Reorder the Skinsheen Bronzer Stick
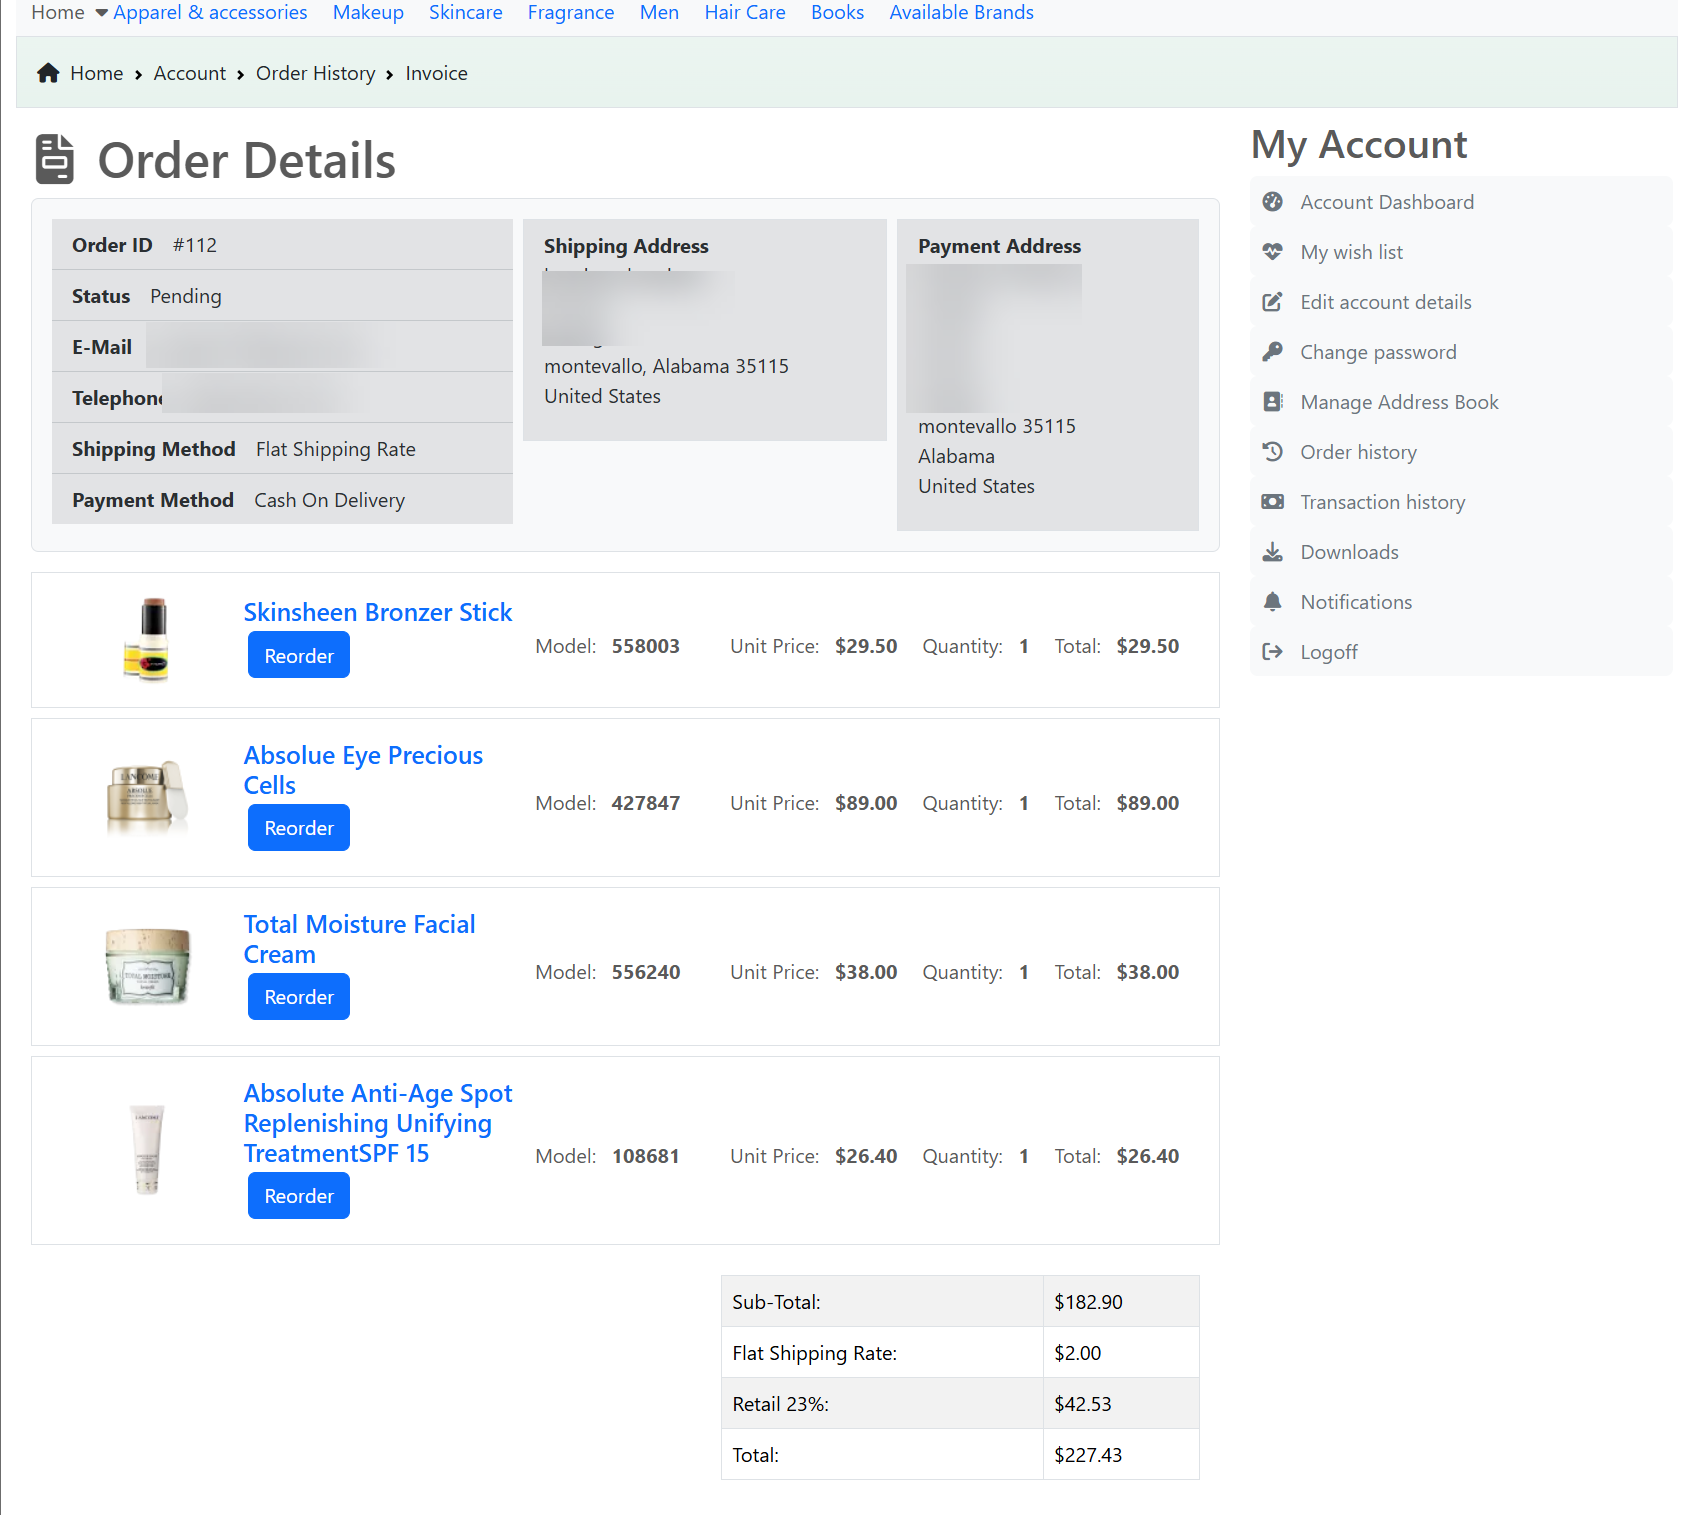The height and width of the screenshot is (1515, 1690). 298,655
